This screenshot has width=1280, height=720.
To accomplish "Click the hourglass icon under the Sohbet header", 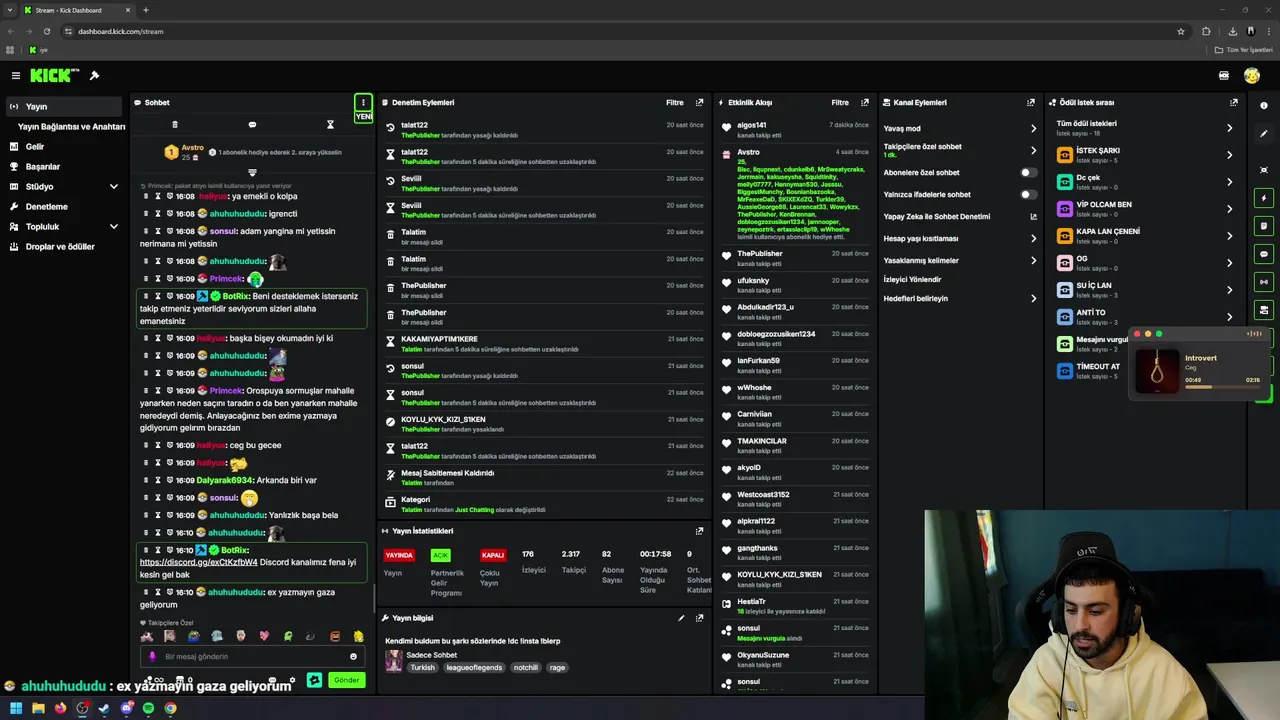I will click(x=330, y=125).
